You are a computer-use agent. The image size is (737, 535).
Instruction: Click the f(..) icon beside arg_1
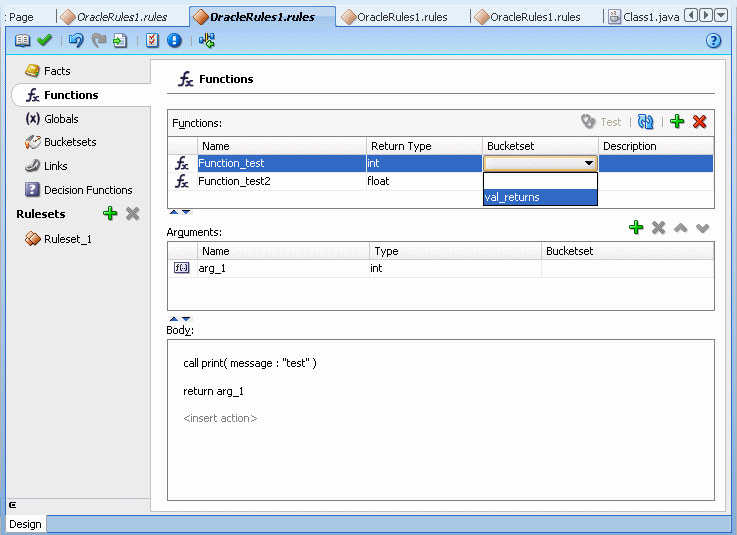(x=181, y=268)
